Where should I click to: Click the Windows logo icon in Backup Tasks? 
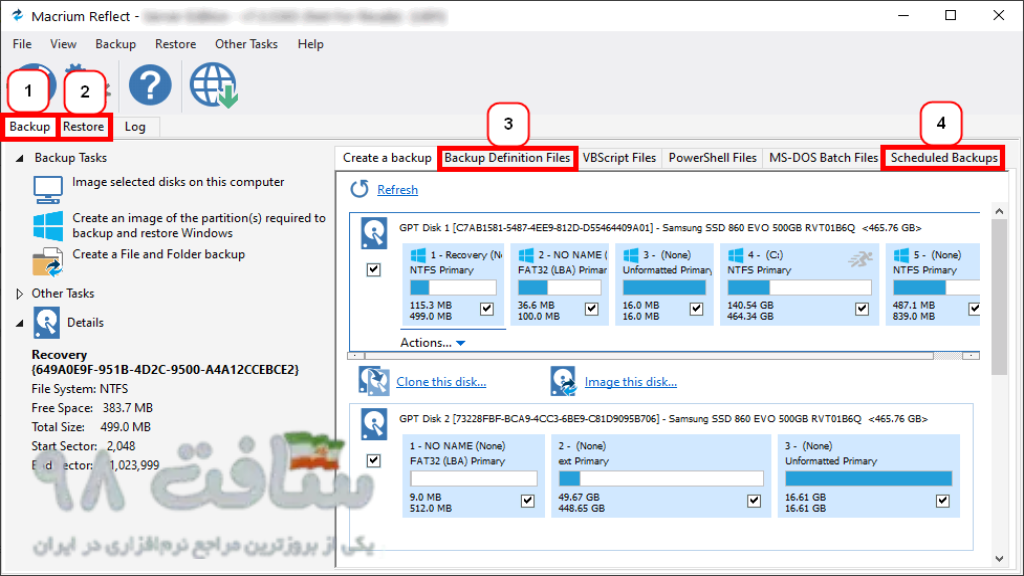click(x=48, y=226)
